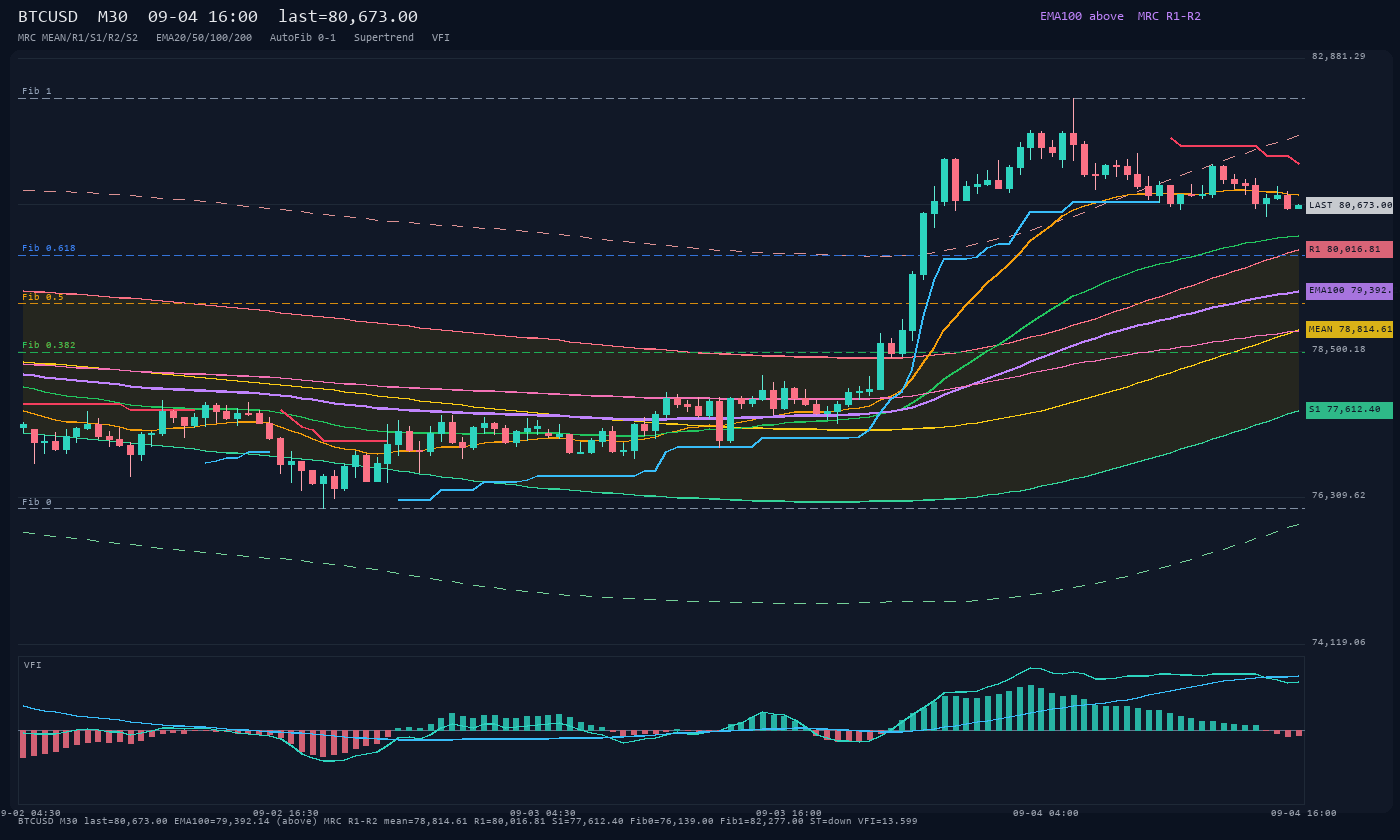
Task: Click the M30 timeframe label
Action: click(x=113, y=17)
